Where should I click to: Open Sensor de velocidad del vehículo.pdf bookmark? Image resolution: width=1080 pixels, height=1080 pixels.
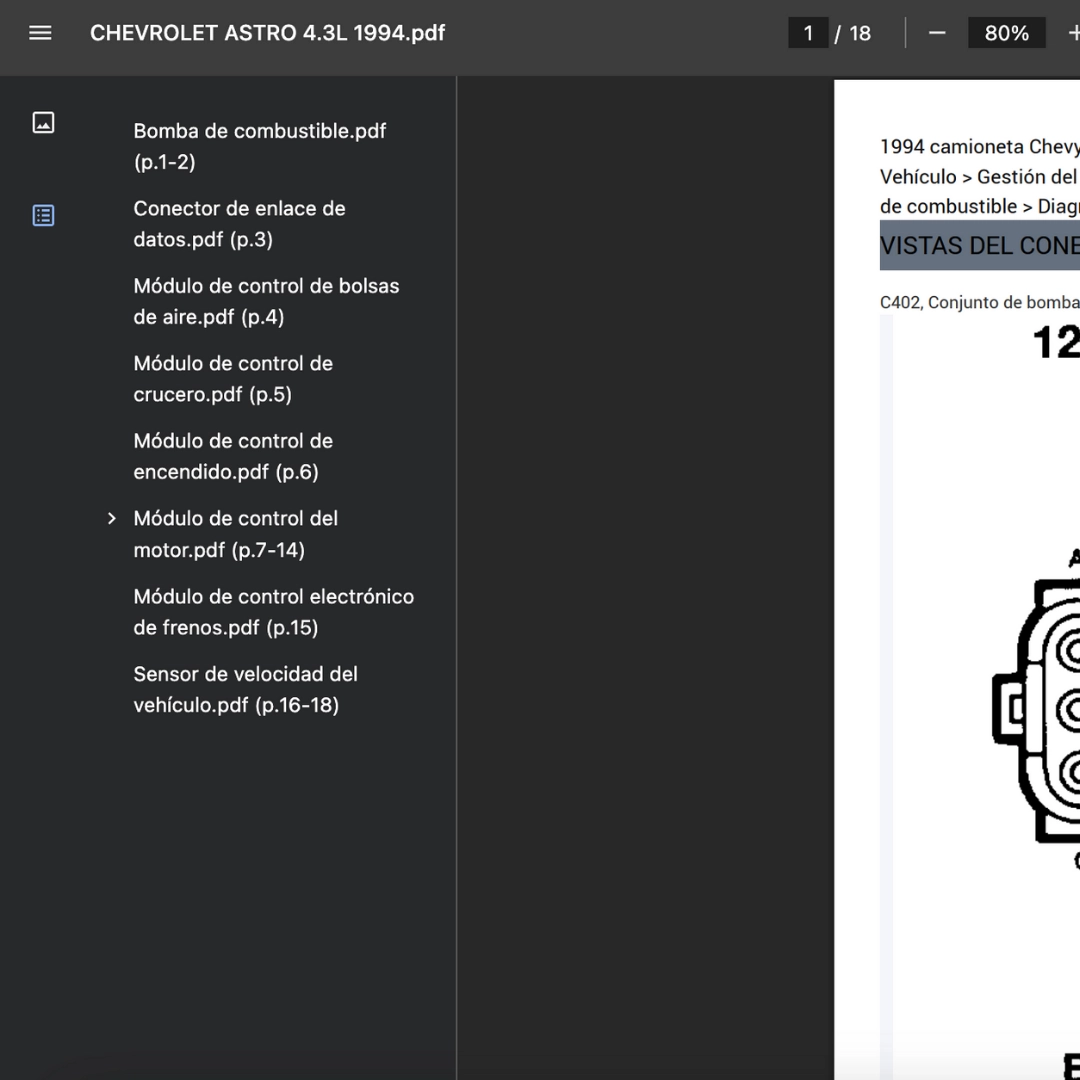pos(246,689)
